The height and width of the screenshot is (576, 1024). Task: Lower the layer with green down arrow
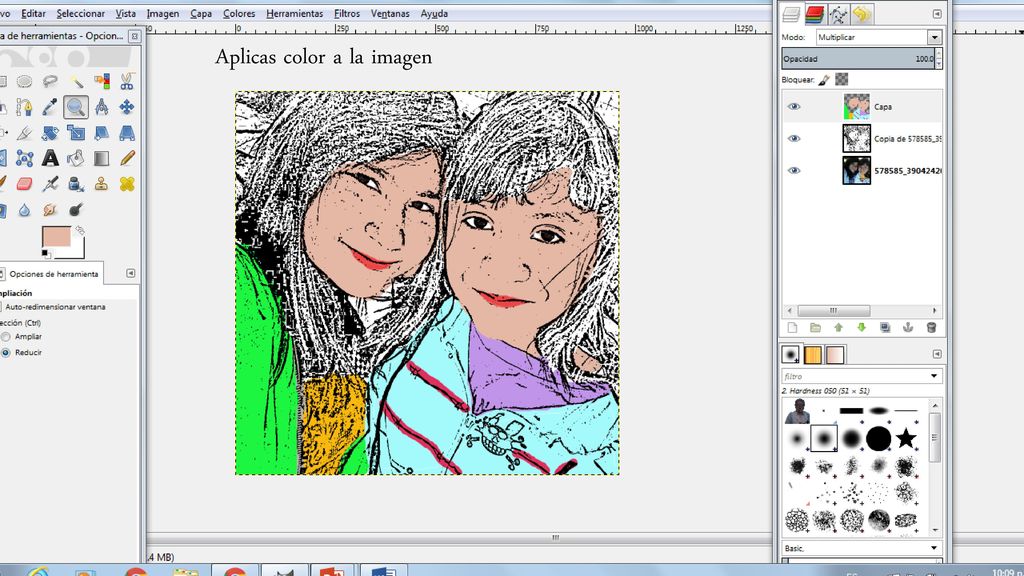click(861, 328)
